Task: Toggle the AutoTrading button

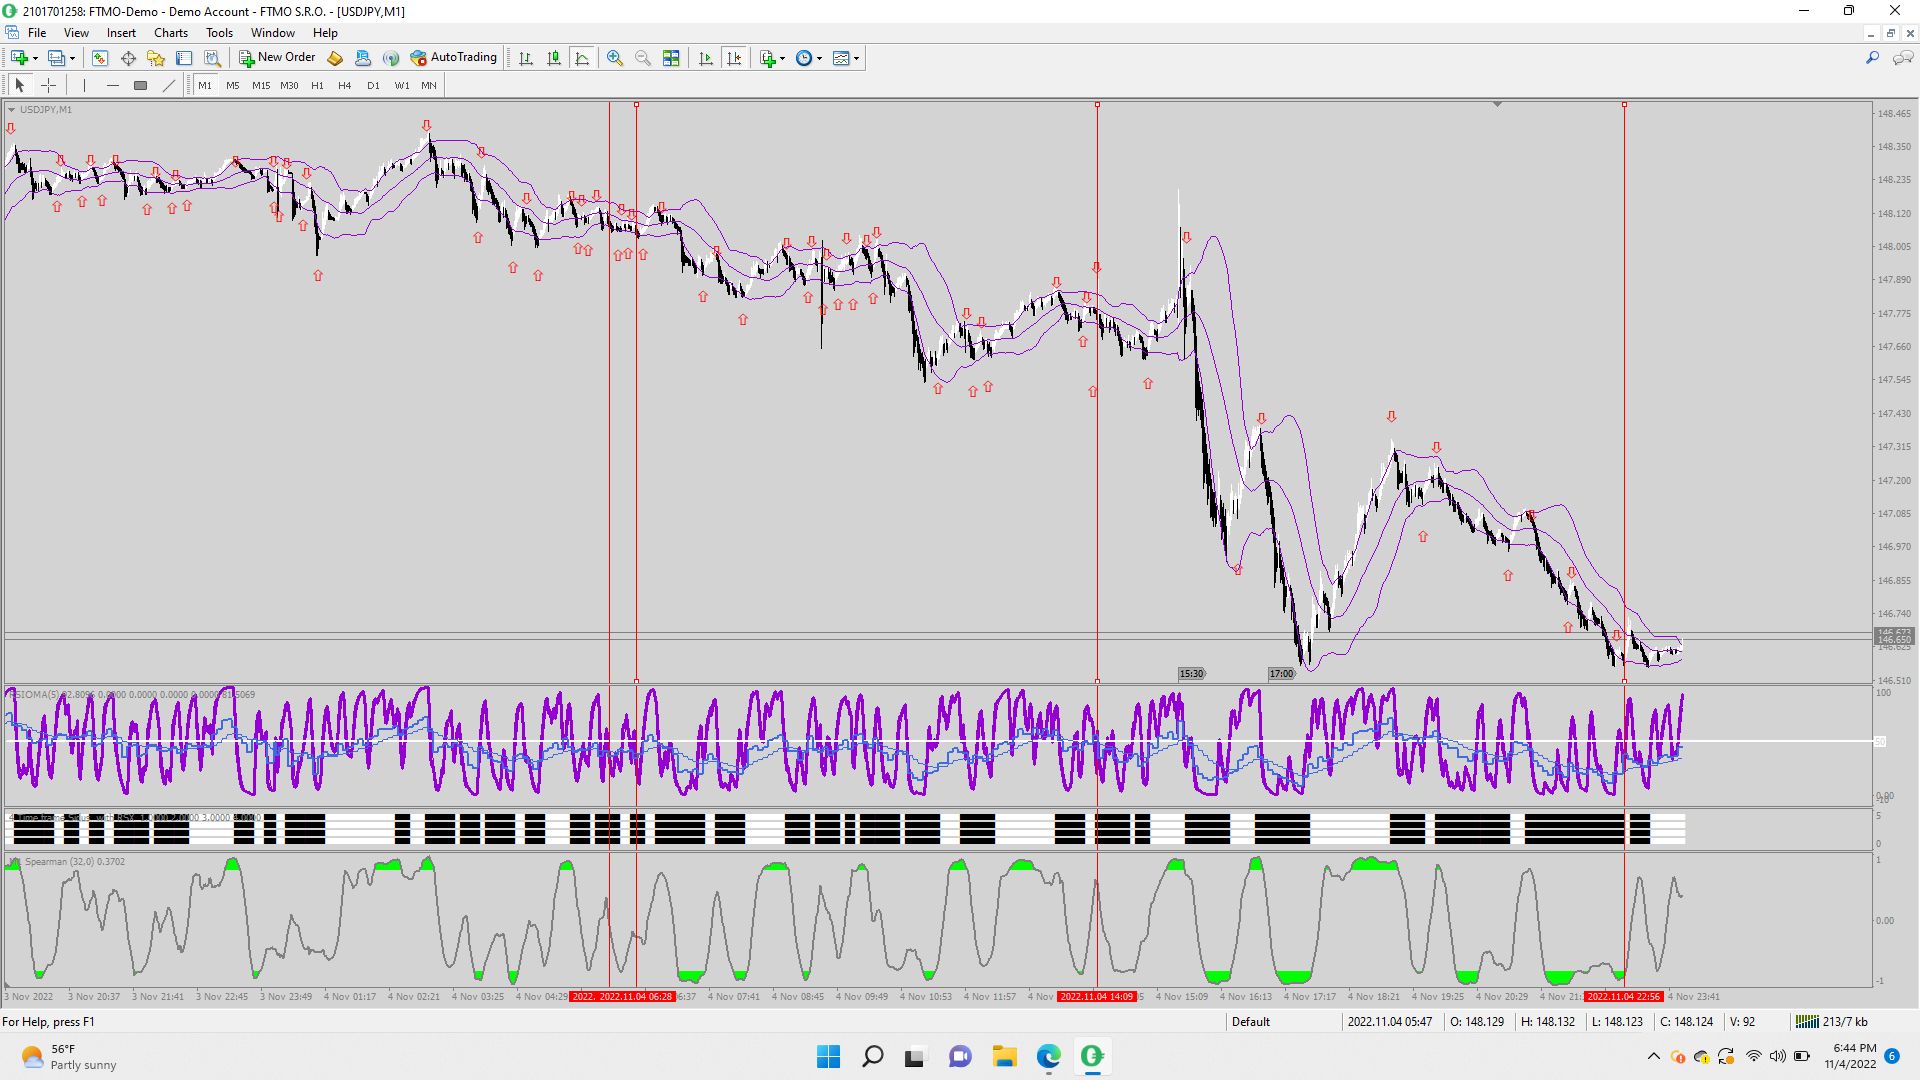Action: coord(454,58)
